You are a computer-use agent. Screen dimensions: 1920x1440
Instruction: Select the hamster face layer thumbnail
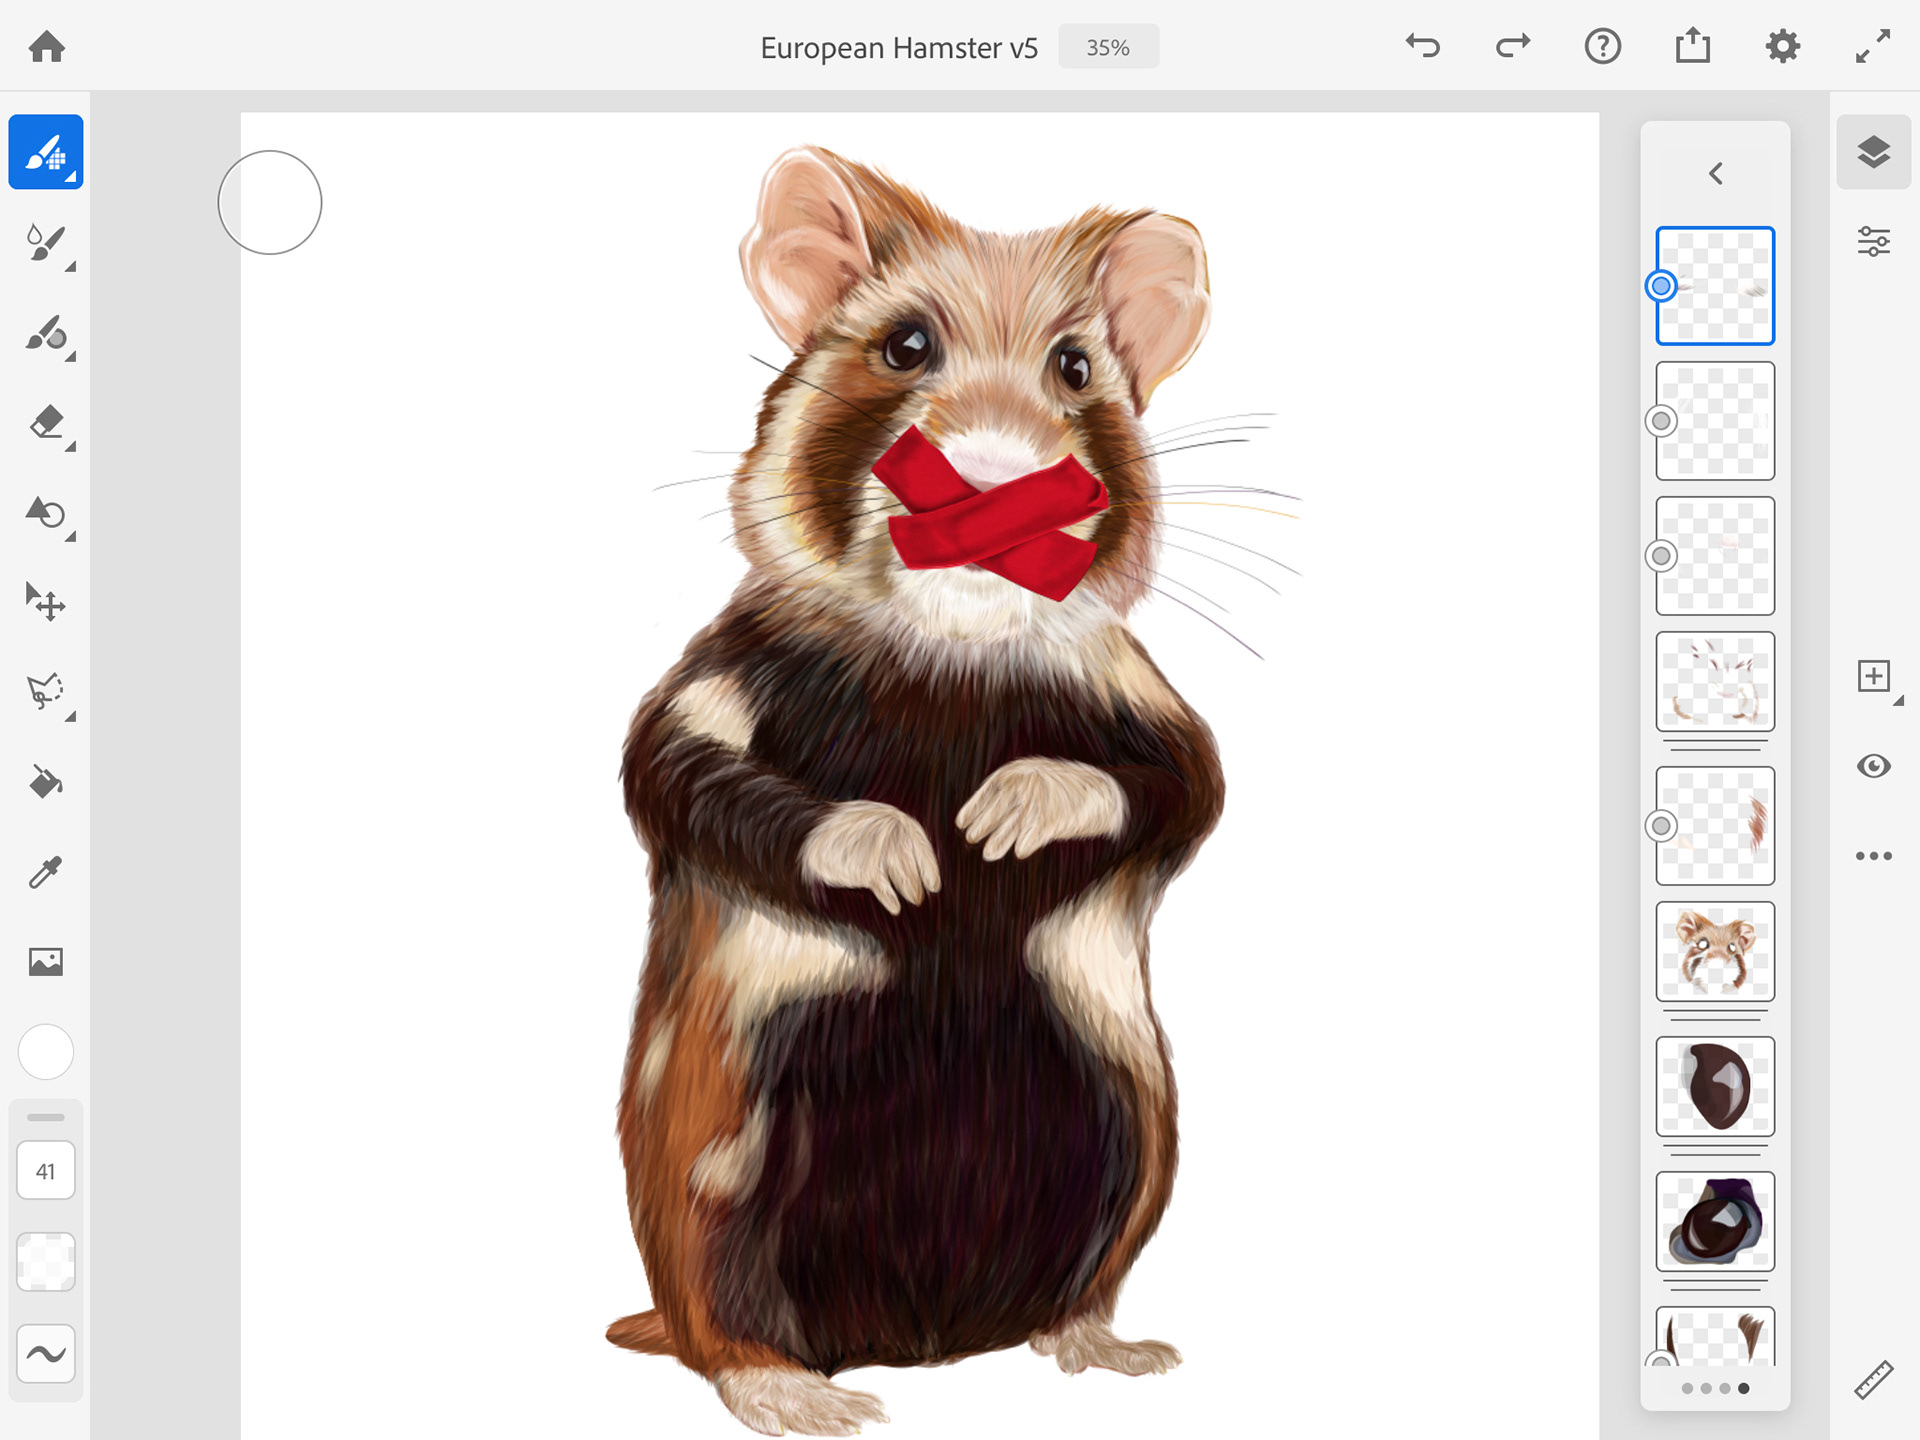(x=1715, y=951)
